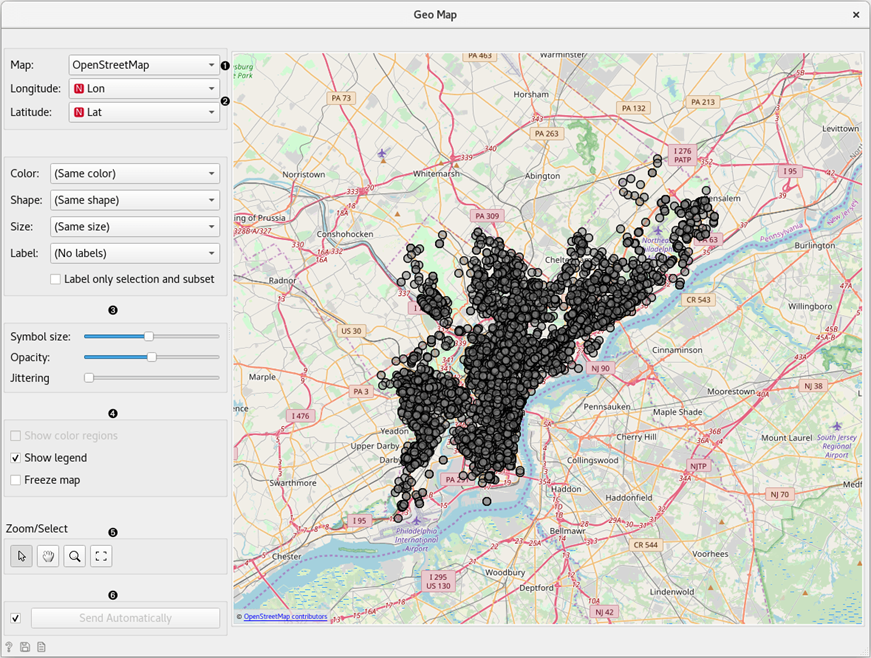The image size is (871, 658).
Task: Choose the magnifier zoom tool
Action: (x=74, y=556)
